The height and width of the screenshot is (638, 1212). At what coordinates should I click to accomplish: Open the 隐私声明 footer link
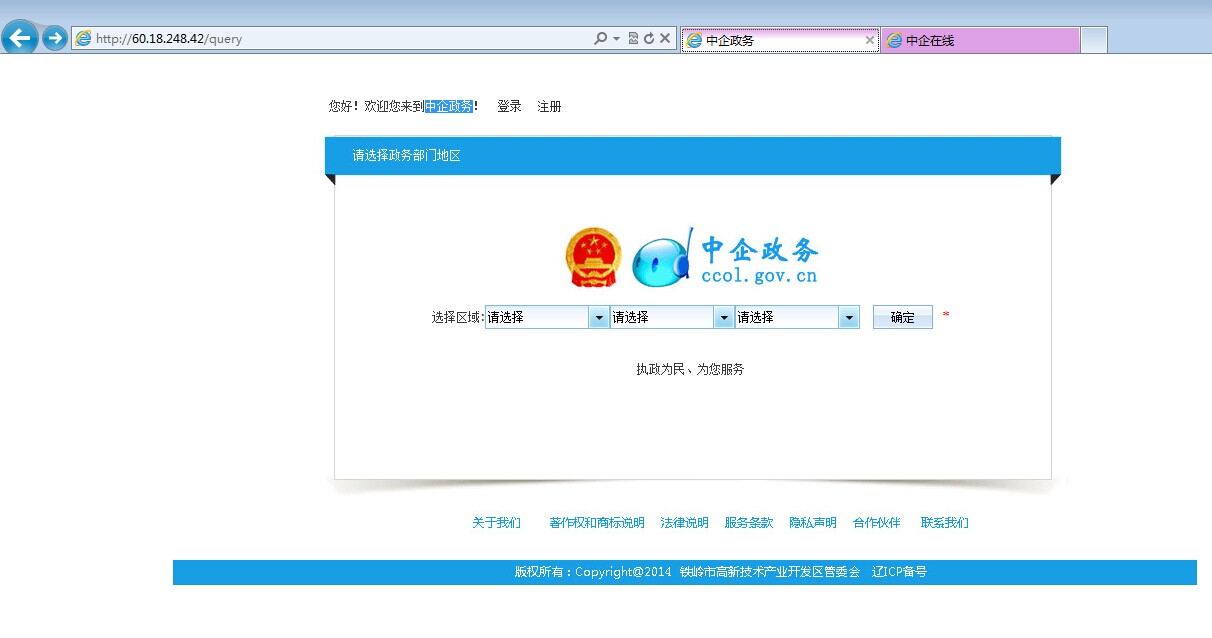click(813, 522)
